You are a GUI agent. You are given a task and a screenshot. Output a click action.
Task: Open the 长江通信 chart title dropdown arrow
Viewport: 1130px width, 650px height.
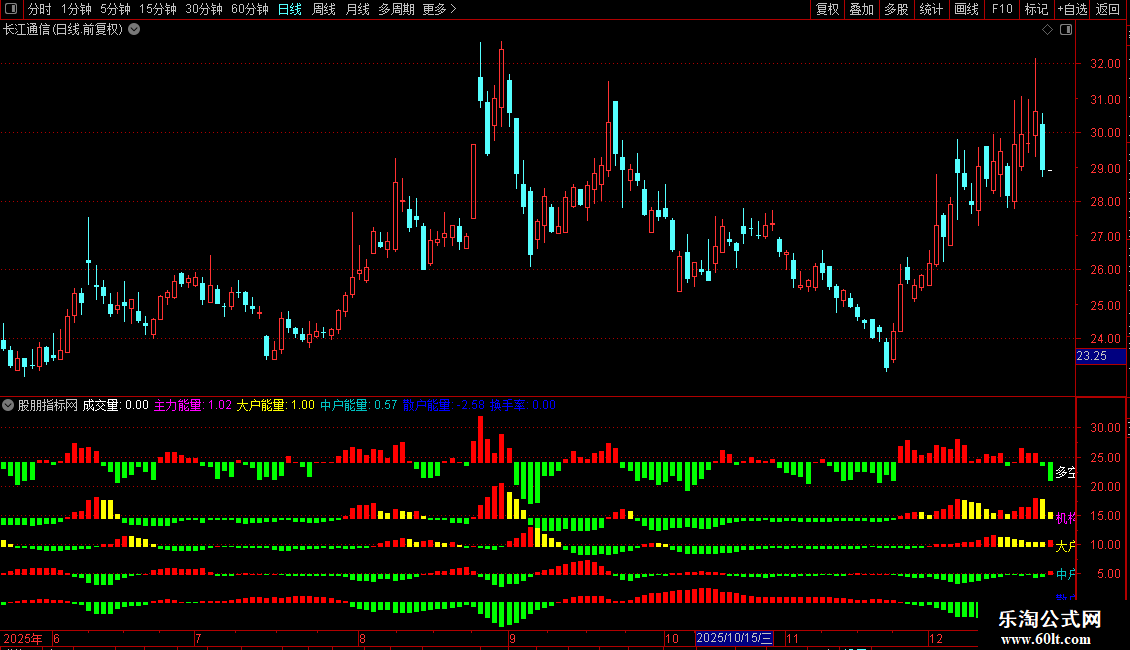134,30
